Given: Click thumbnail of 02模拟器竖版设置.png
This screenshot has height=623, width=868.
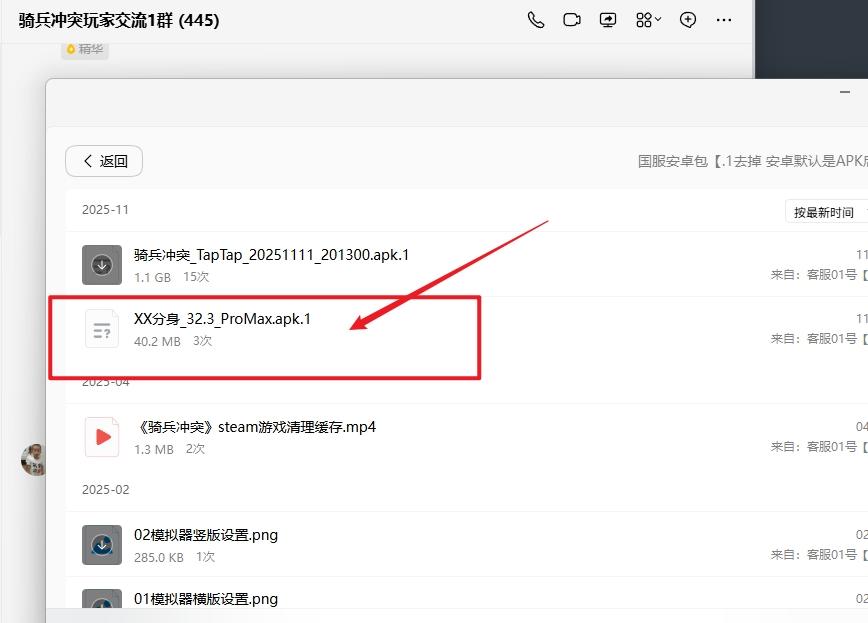Looking at the screenshot, I should [102, 545].
